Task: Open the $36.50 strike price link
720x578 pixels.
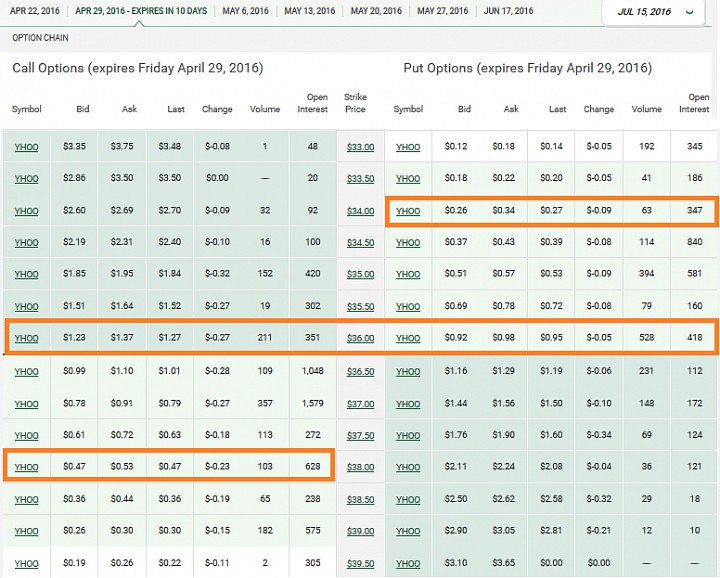Action: click(360, 372)
